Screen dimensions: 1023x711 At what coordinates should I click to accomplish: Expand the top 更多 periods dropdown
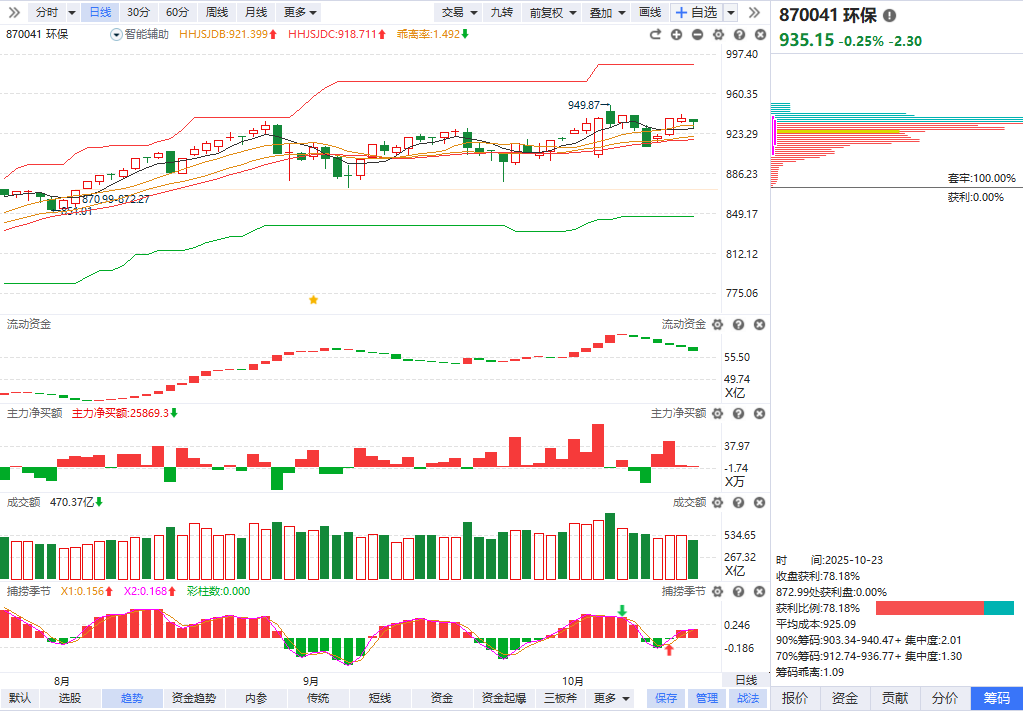click(300, 12)
